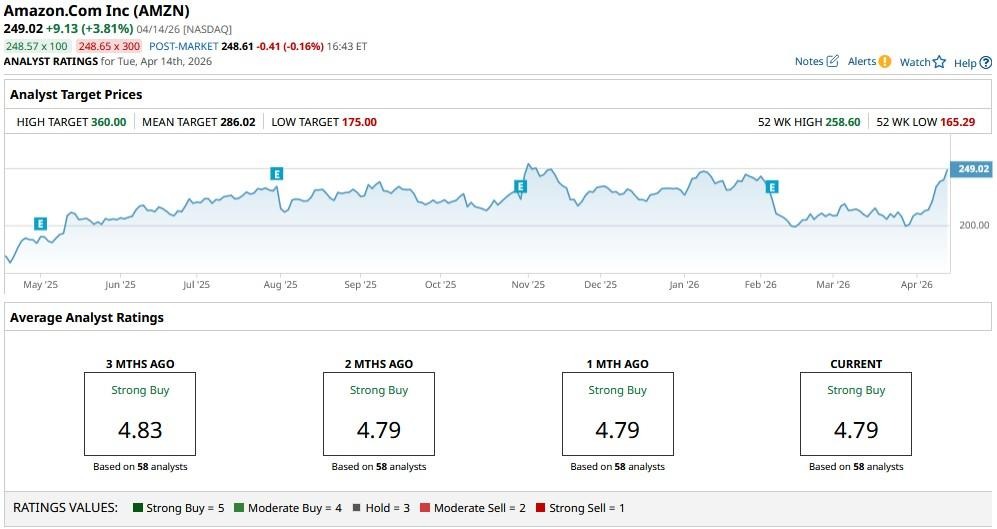
Task: Click the +9.13 (+3.81%) price change
Action: click(x=90, y=29)
